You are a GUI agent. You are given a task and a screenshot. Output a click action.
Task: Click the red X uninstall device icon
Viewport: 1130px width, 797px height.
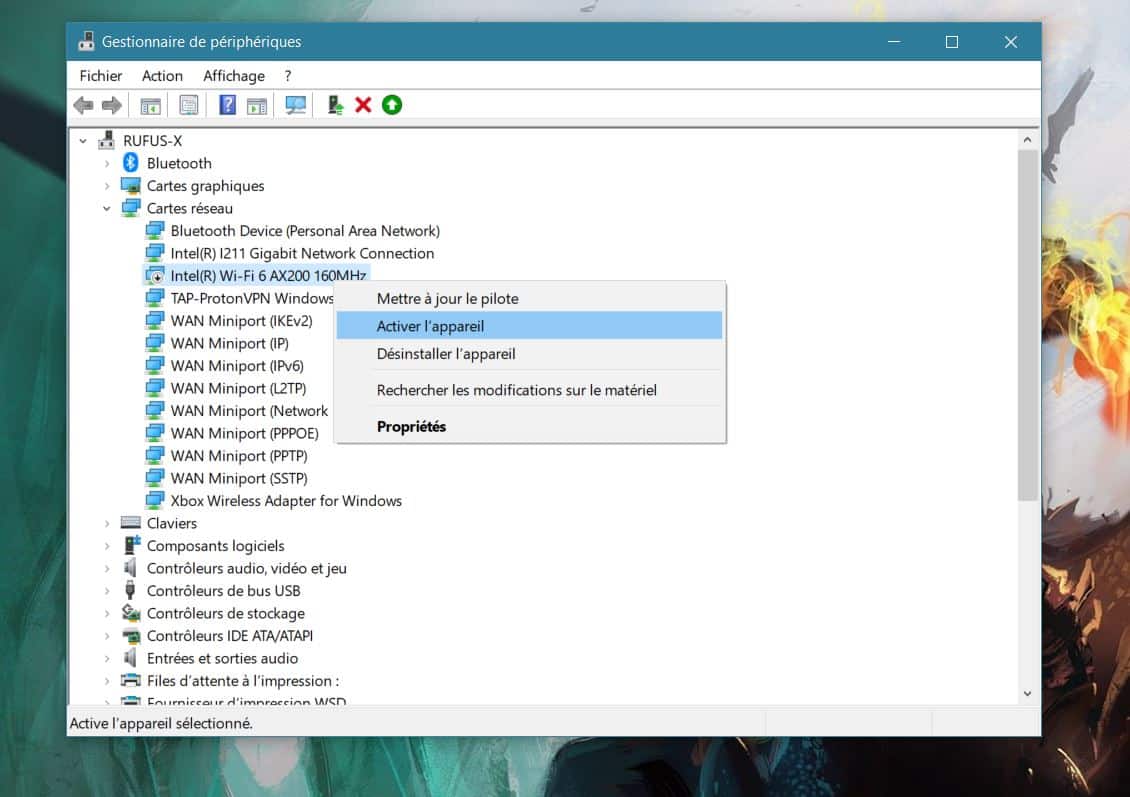click(363, 105)
